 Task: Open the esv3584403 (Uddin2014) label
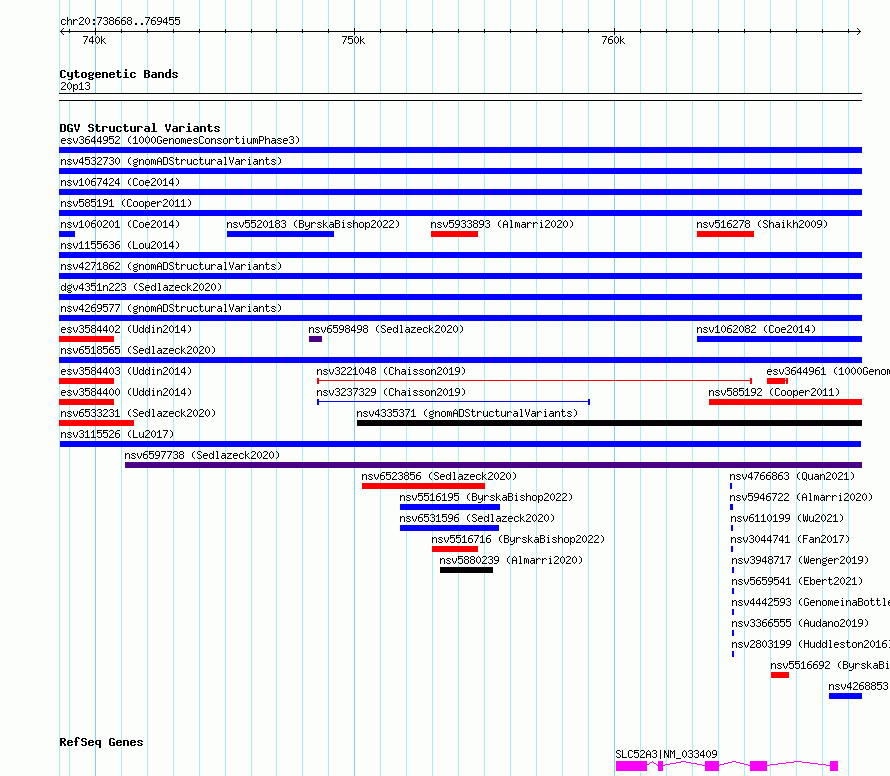126,371
